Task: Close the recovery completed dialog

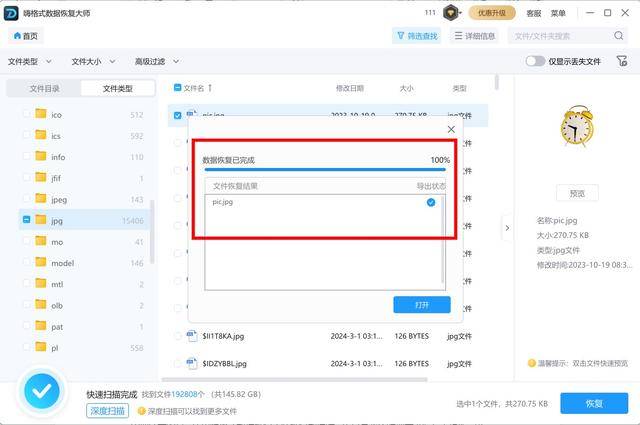Action: coord(451,129)
